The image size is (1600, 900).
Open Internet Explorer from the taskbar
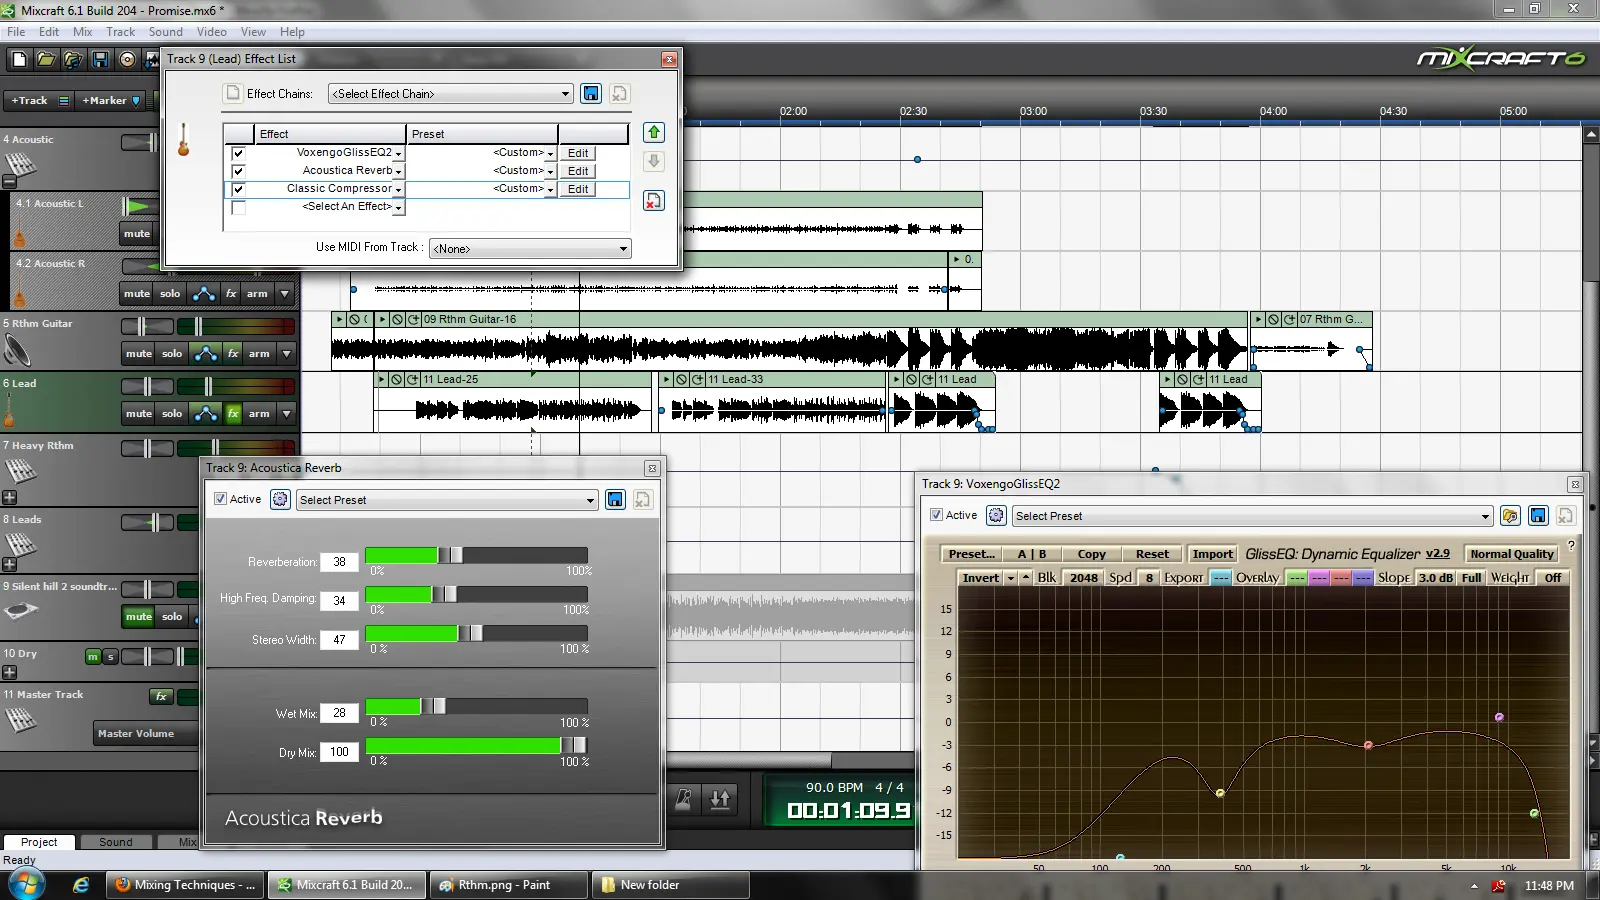click(81, 885)
